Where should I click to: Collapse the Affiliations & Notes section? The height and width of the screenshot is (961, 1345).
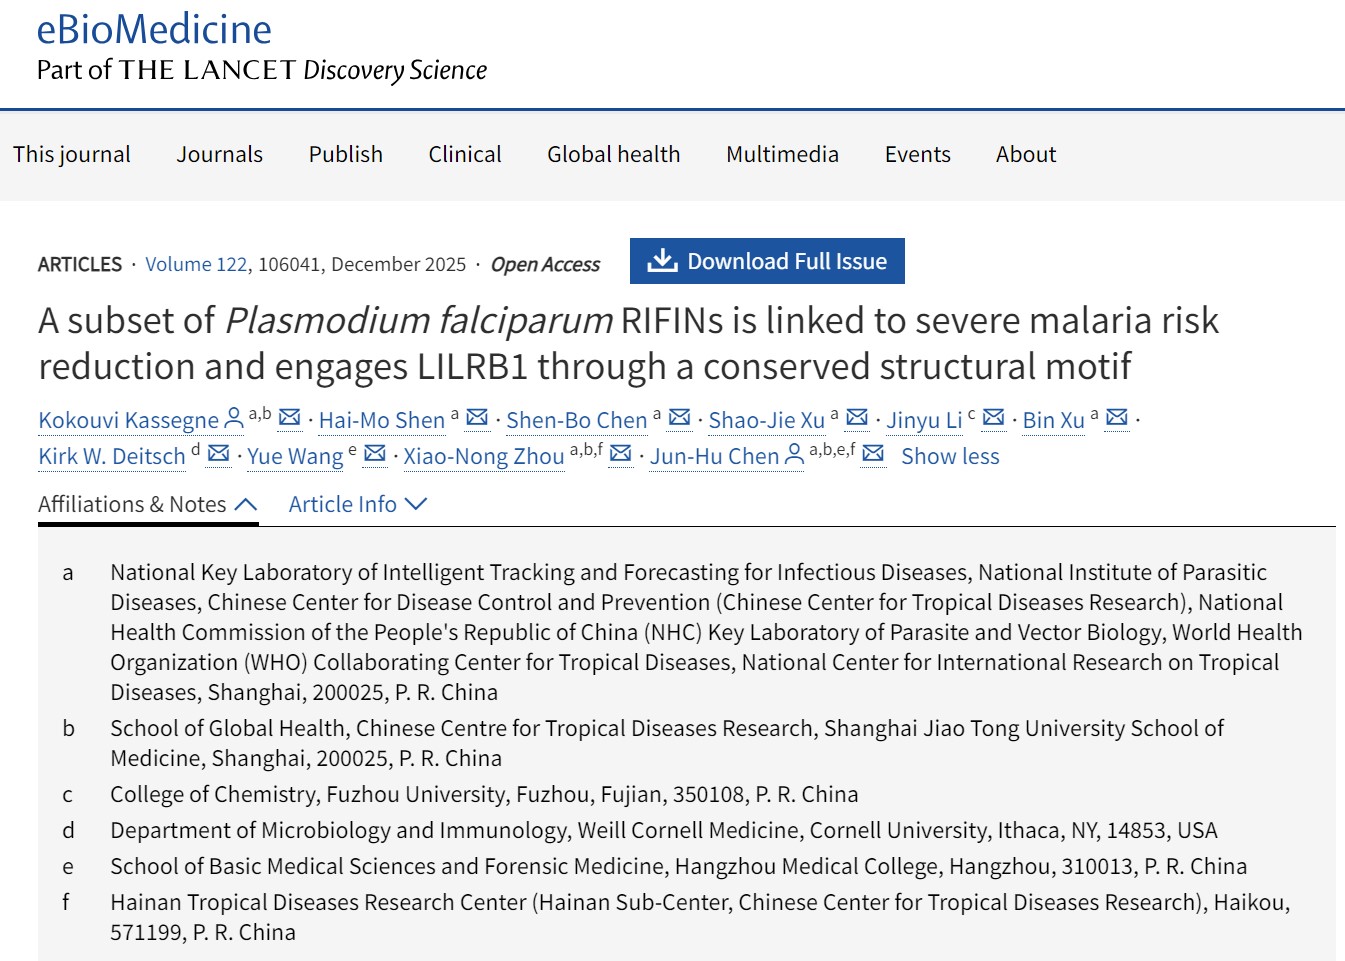pyautogui.click(x=147, y=505)
